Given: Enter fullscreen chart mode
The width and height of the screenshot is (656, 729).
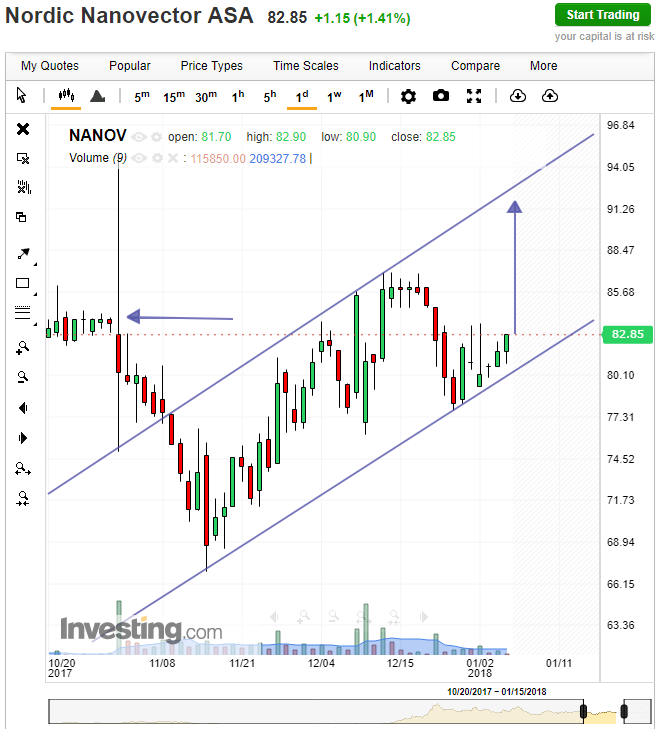Looking at the screenshot, I should [x=474, y=96].
